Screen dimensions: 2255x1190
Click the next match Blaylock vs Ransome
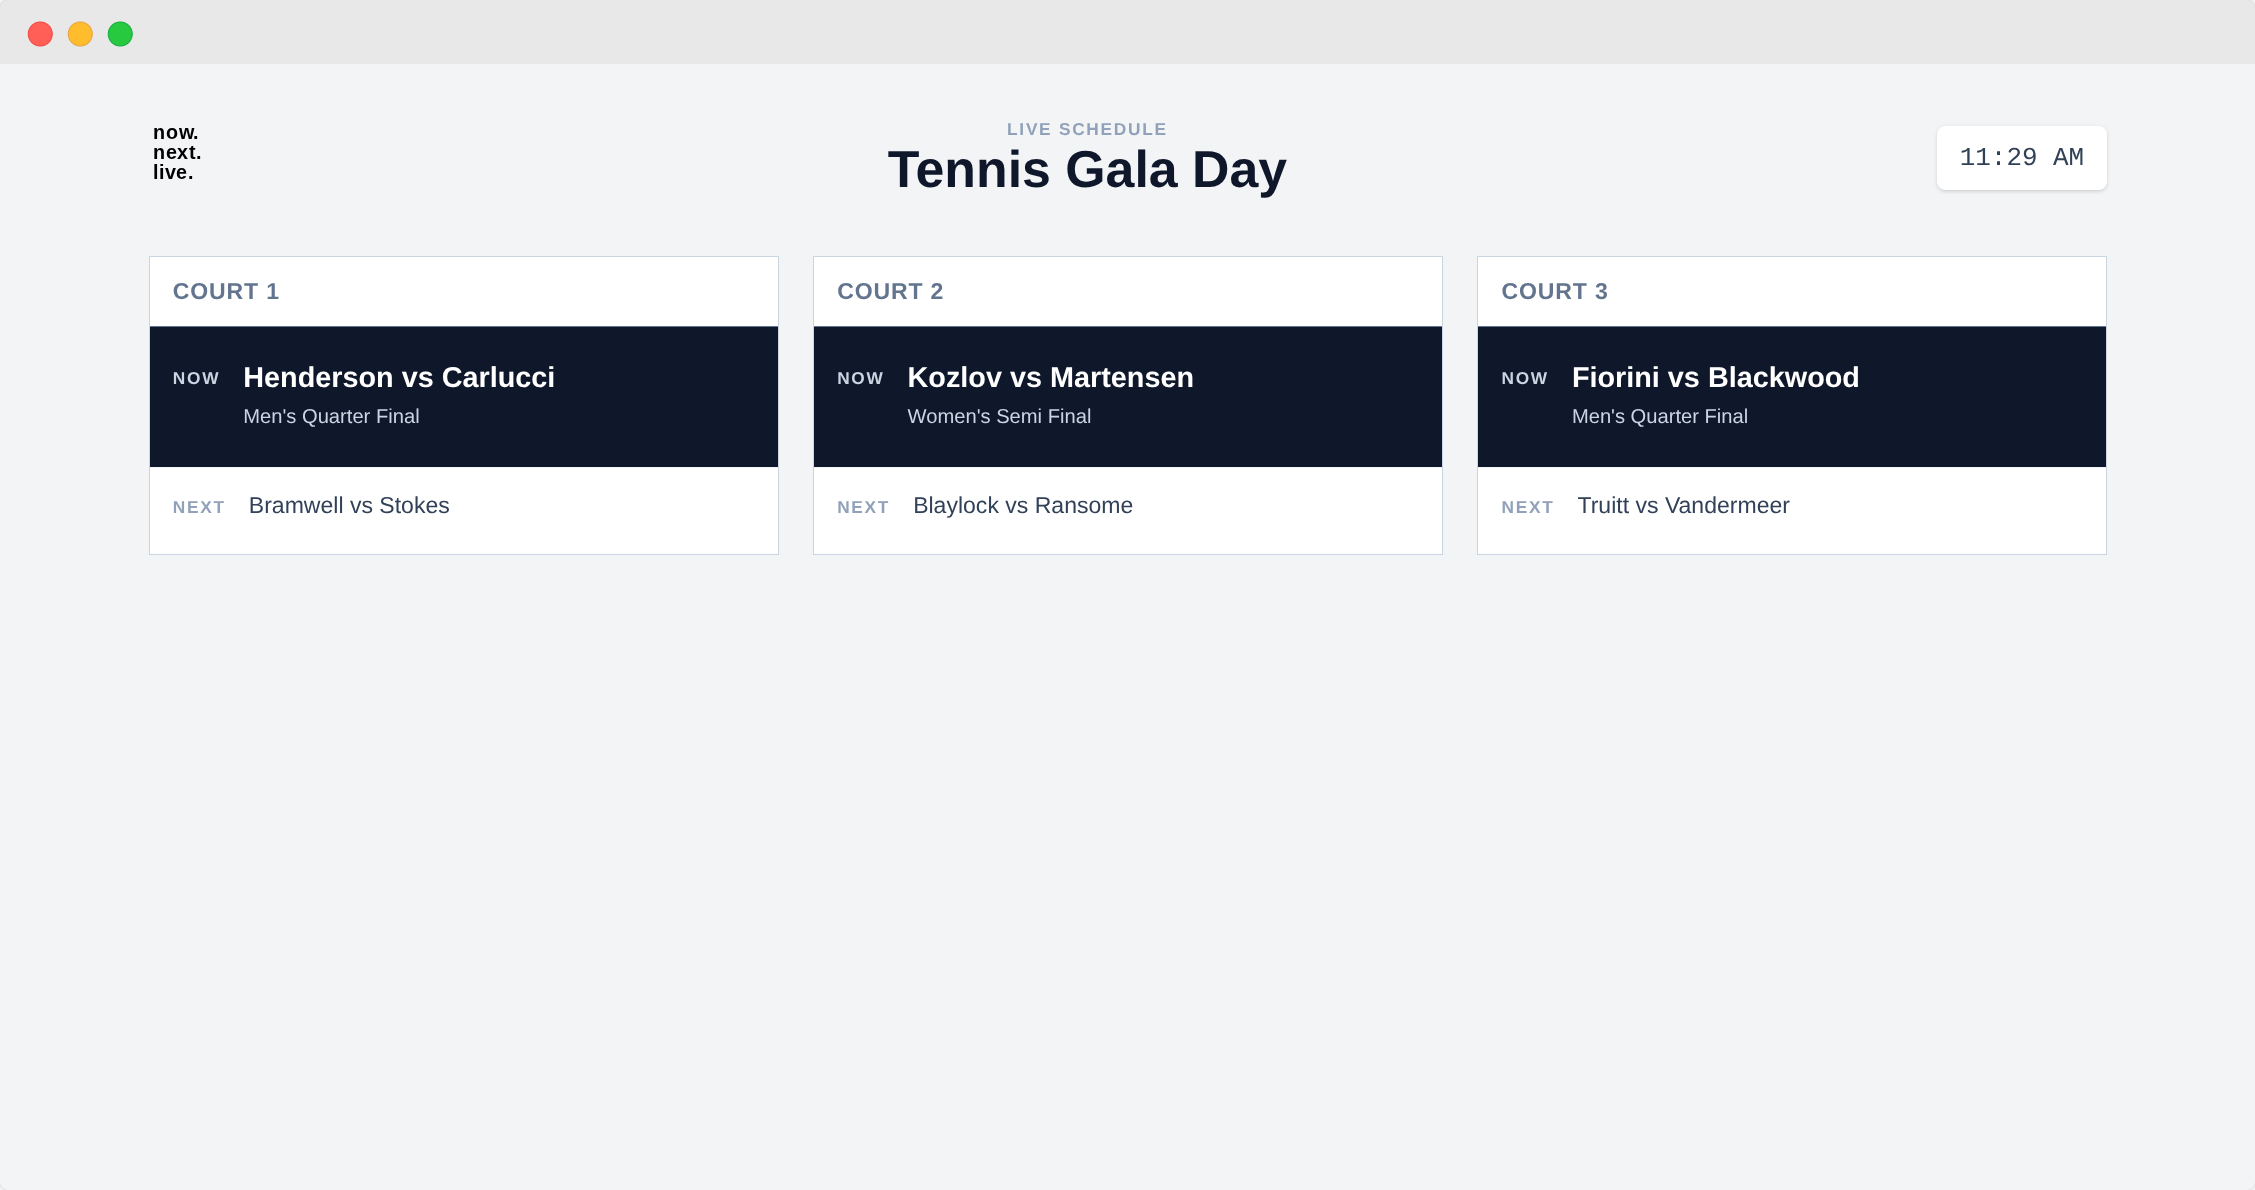click(1022, 506)
